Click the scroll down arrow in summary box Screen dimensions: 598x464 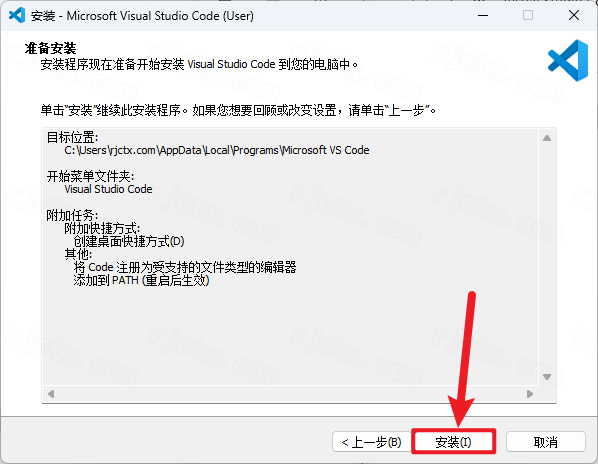point(547,377)
